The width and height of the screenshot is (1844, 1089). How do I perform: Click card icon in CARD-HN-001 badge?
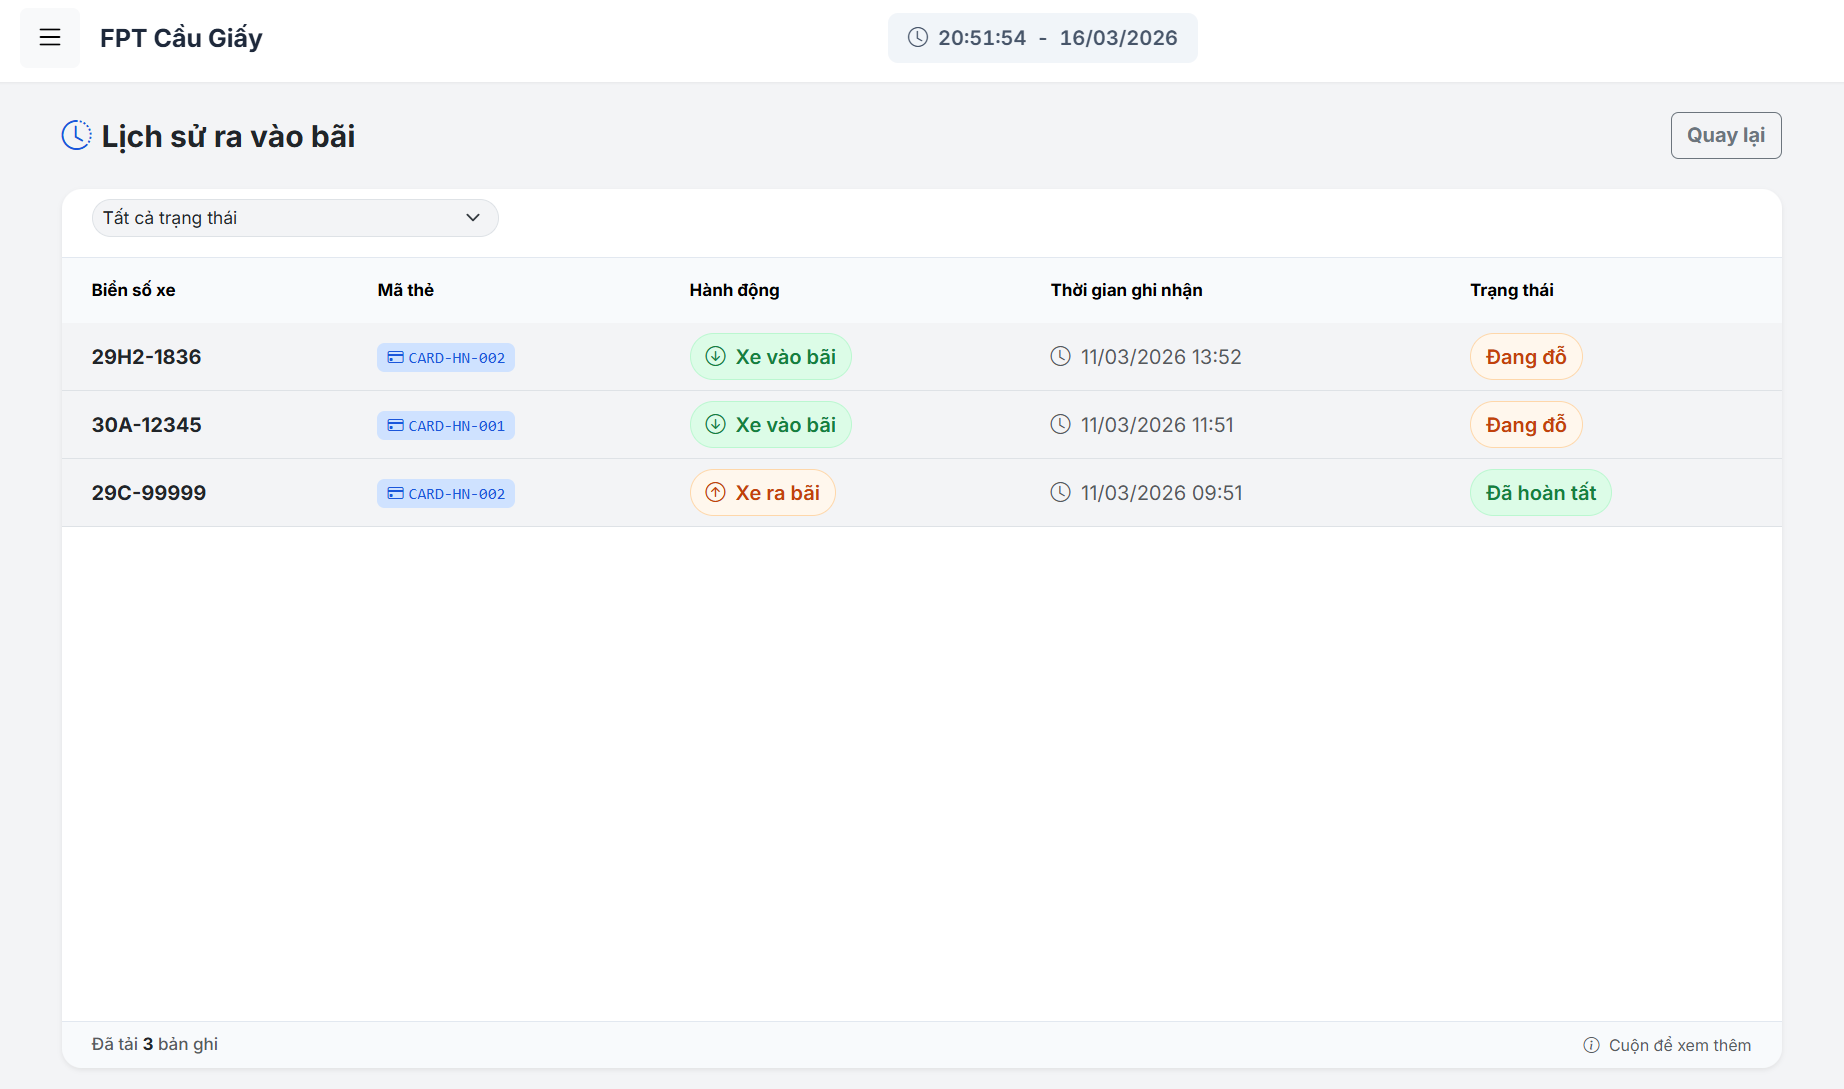tap(395, 425)
